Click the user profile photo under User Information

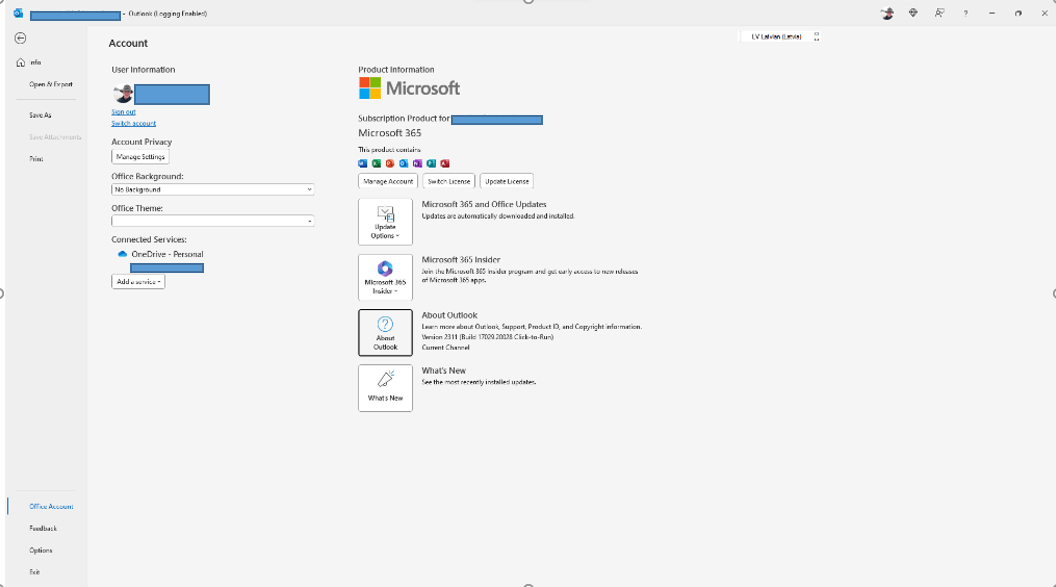pyautogui.click(x=123, y=94)
